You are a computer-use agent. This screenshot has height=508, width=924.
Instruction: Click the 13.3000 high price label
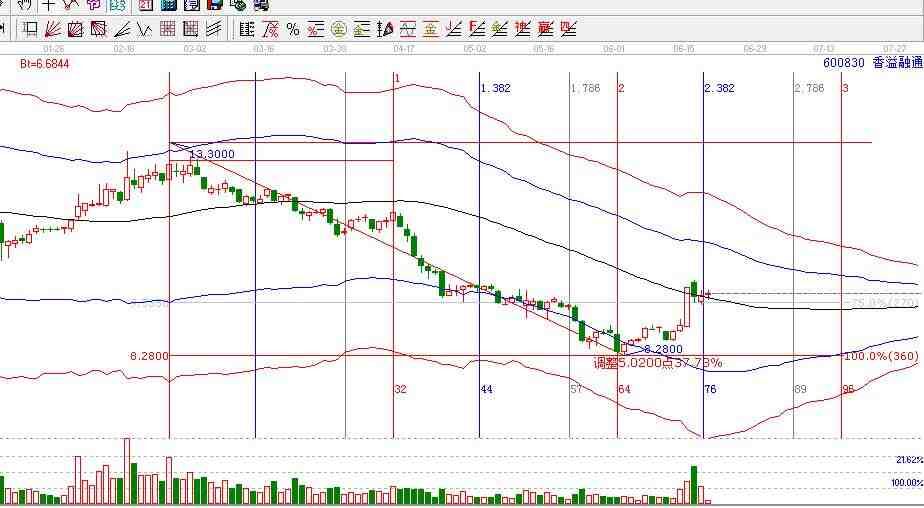pyautogui.click(x=212, y=154)
